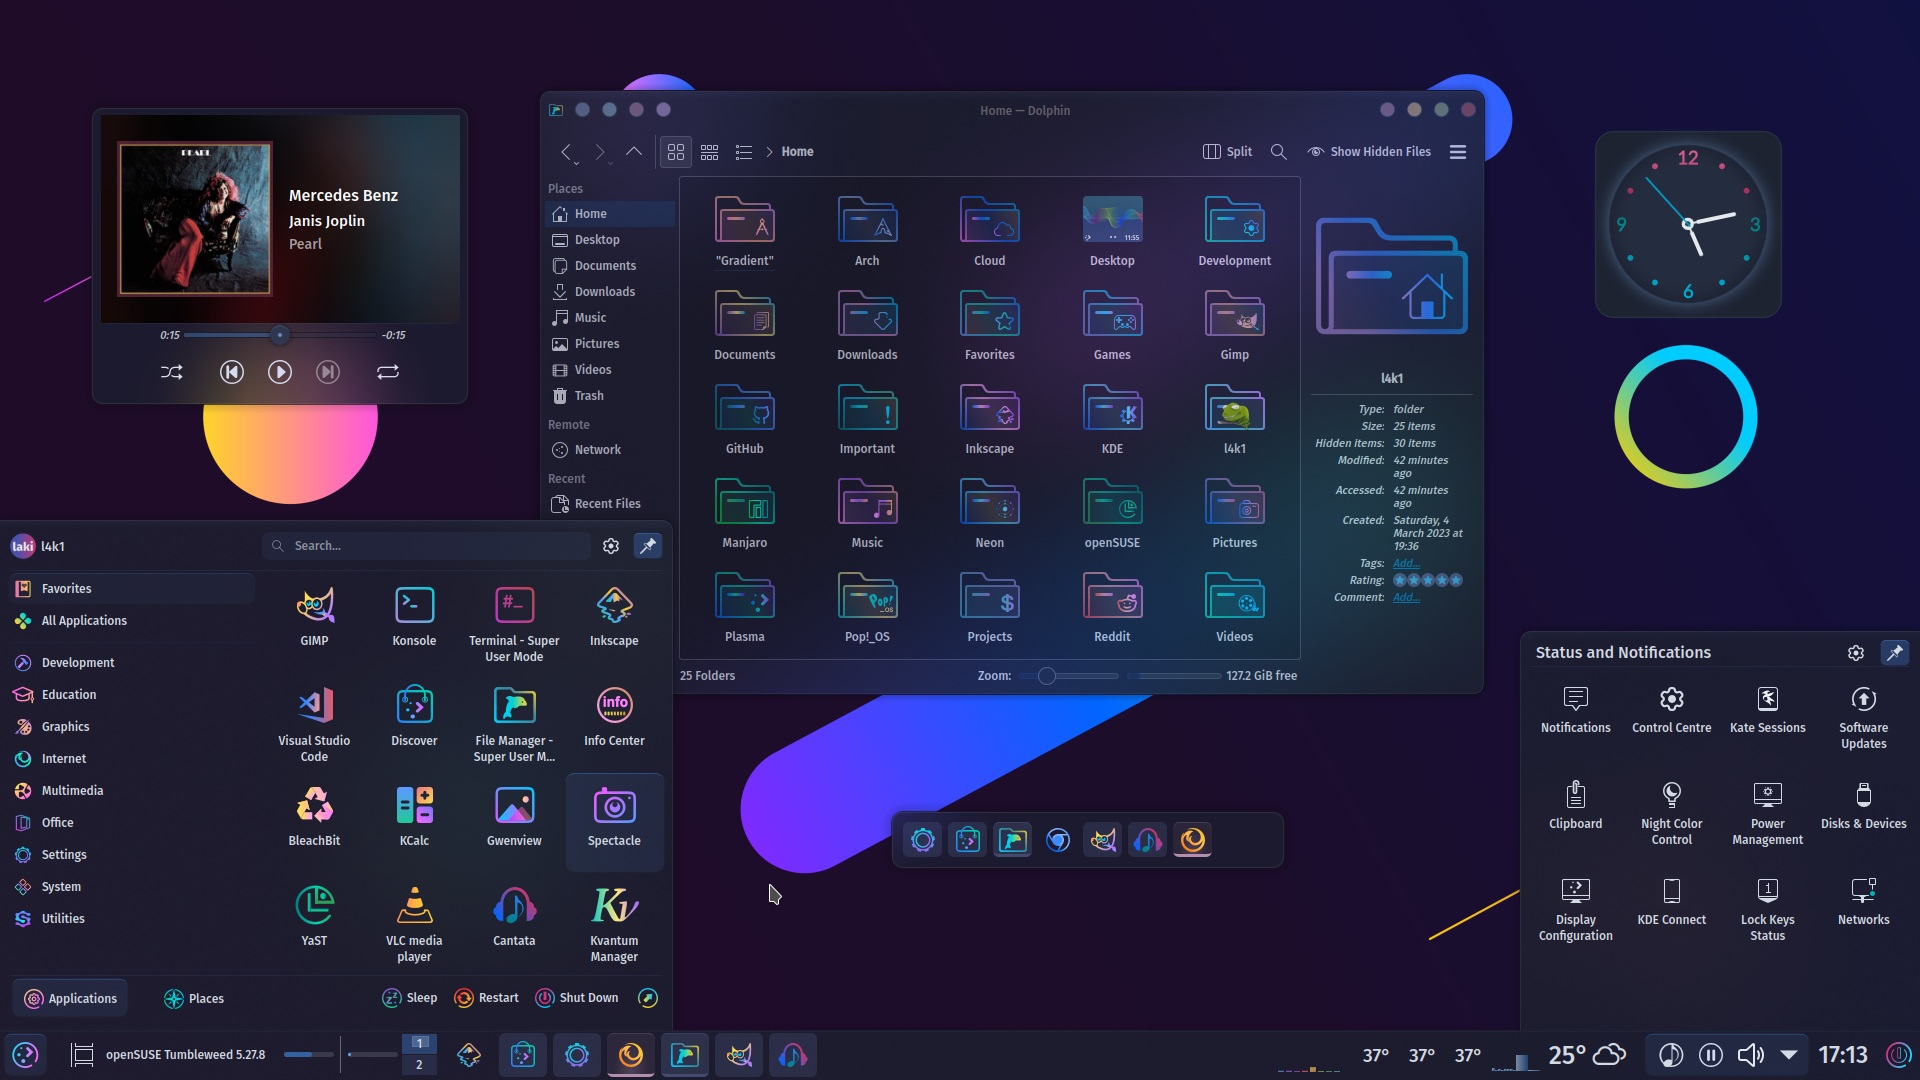This screenshot has width=1920, height=1080.
Task: Launch Spectacle screenshot tool
Action: pyautogui.click(x=613, y=820)
